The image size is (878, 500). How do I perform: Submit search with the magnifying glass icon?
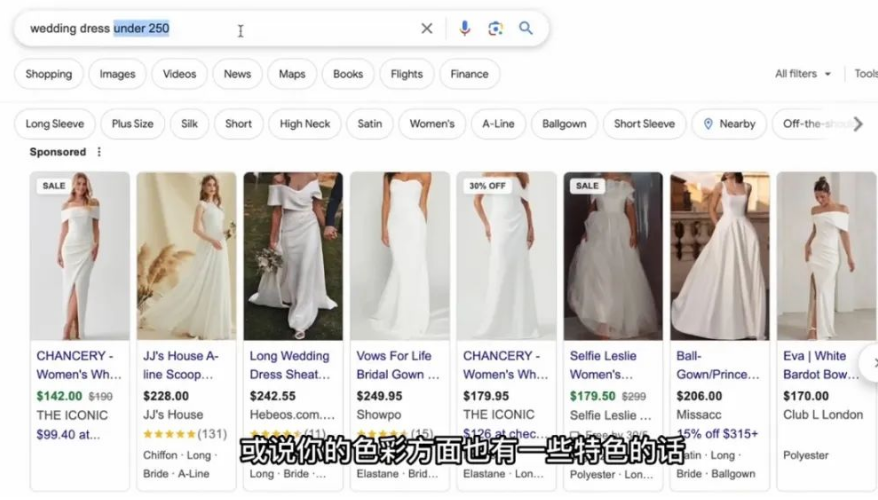pyautogui.click(x=525, y=28)
